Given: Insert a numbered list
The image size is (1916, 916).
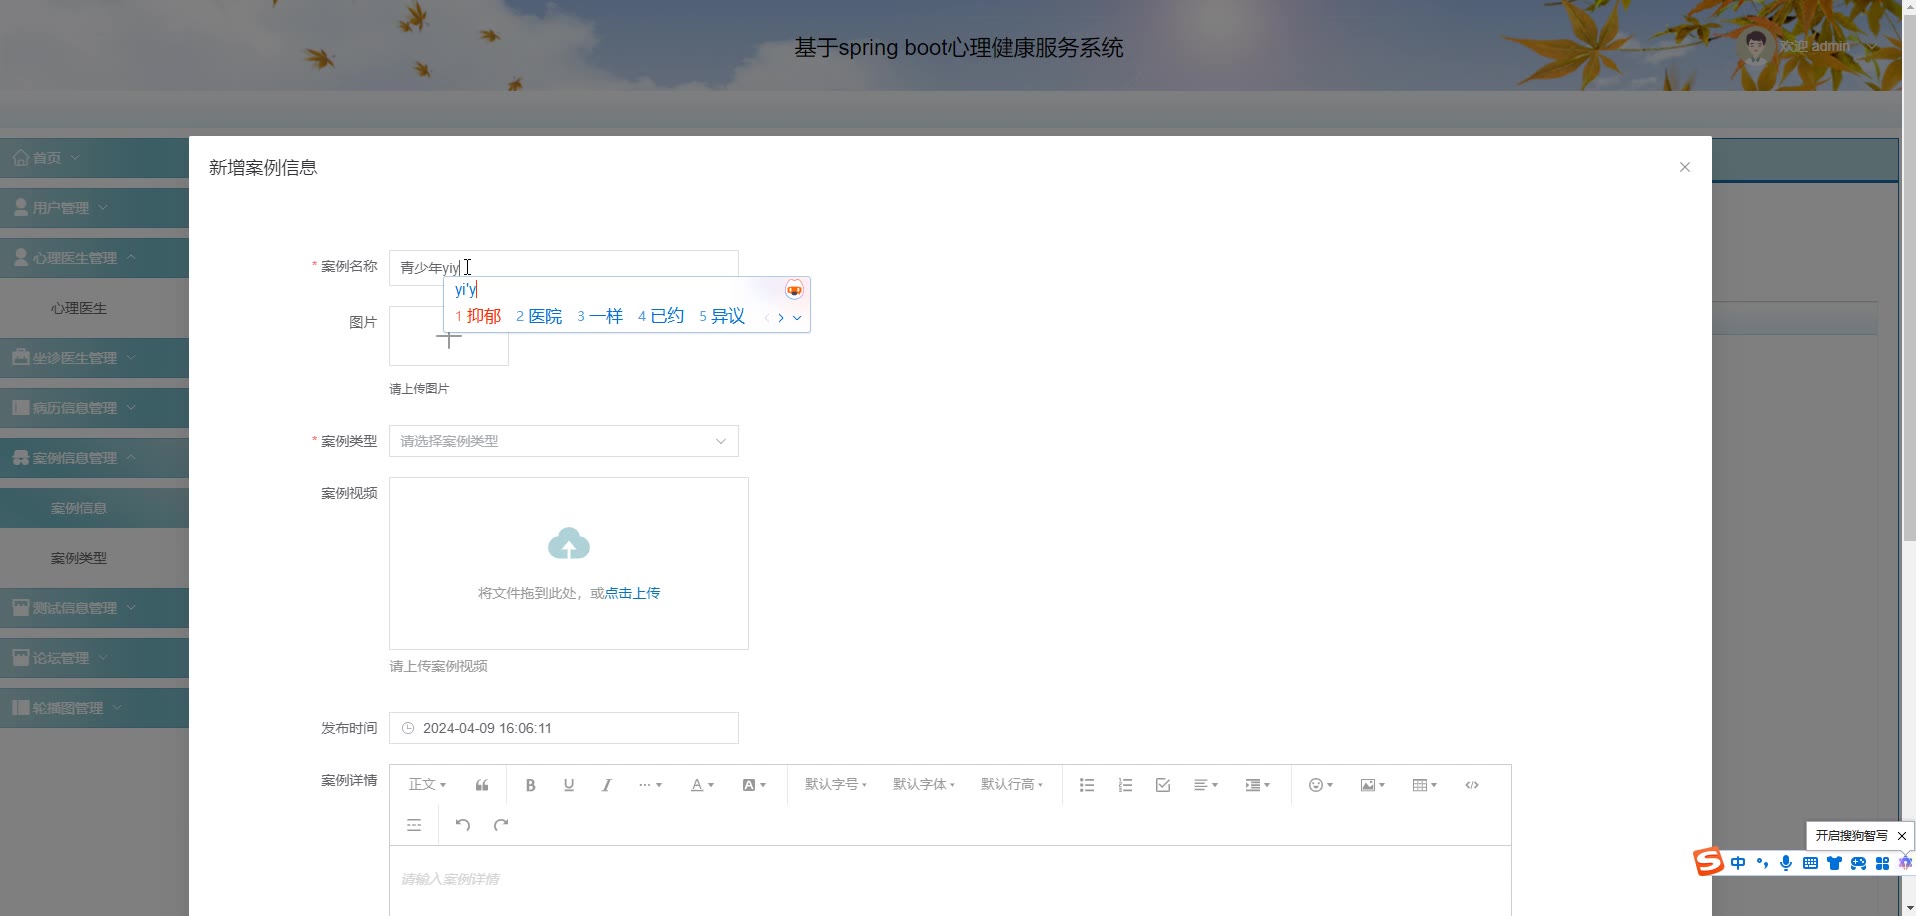Looking at the screenshot, I should coord(1125,785).
